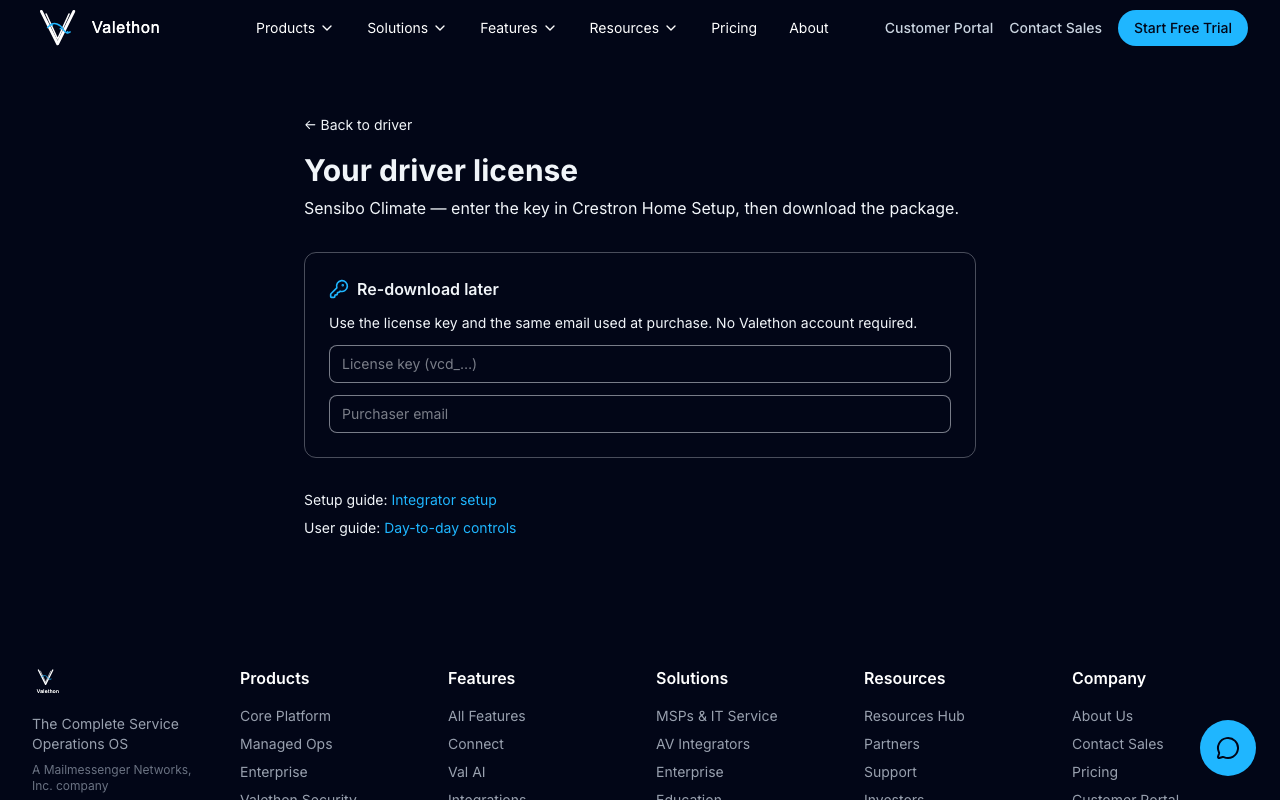This screenshot has width=1280, height=800.
Task: Open Connect footer link
Action: (476, 744)
